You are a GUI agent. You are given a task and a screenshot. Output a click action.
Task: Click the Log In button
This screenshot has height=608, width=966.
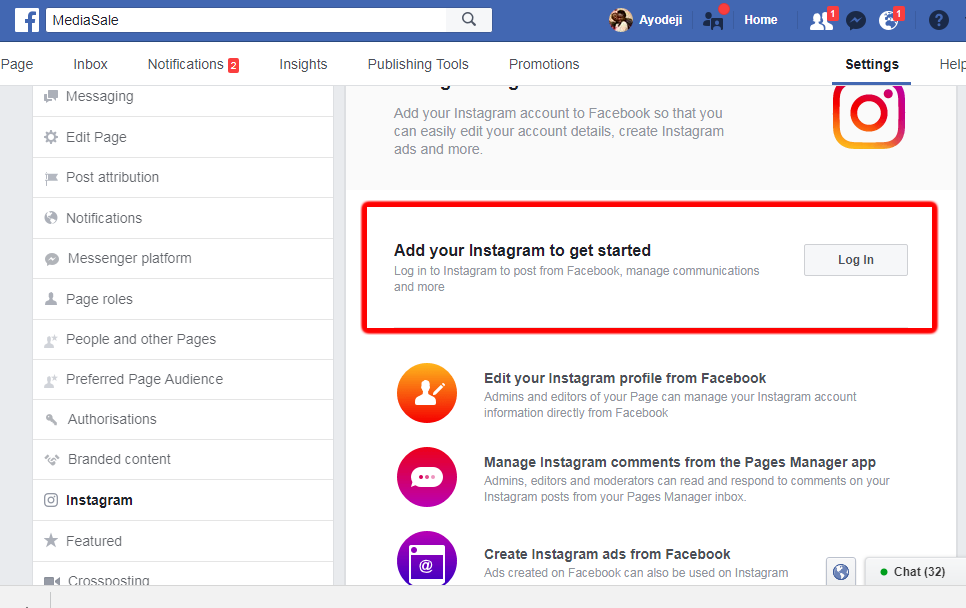[x=855, y=259]
